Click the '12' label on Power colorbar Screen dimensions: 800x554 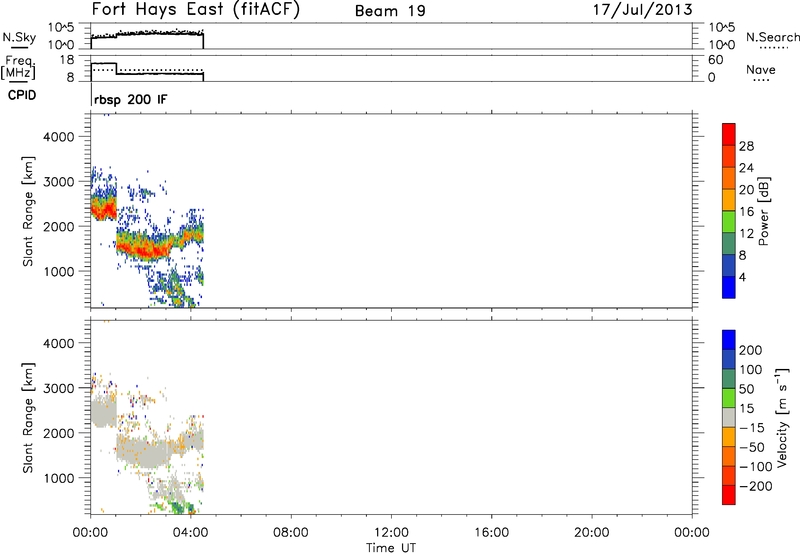pos(746,234)
